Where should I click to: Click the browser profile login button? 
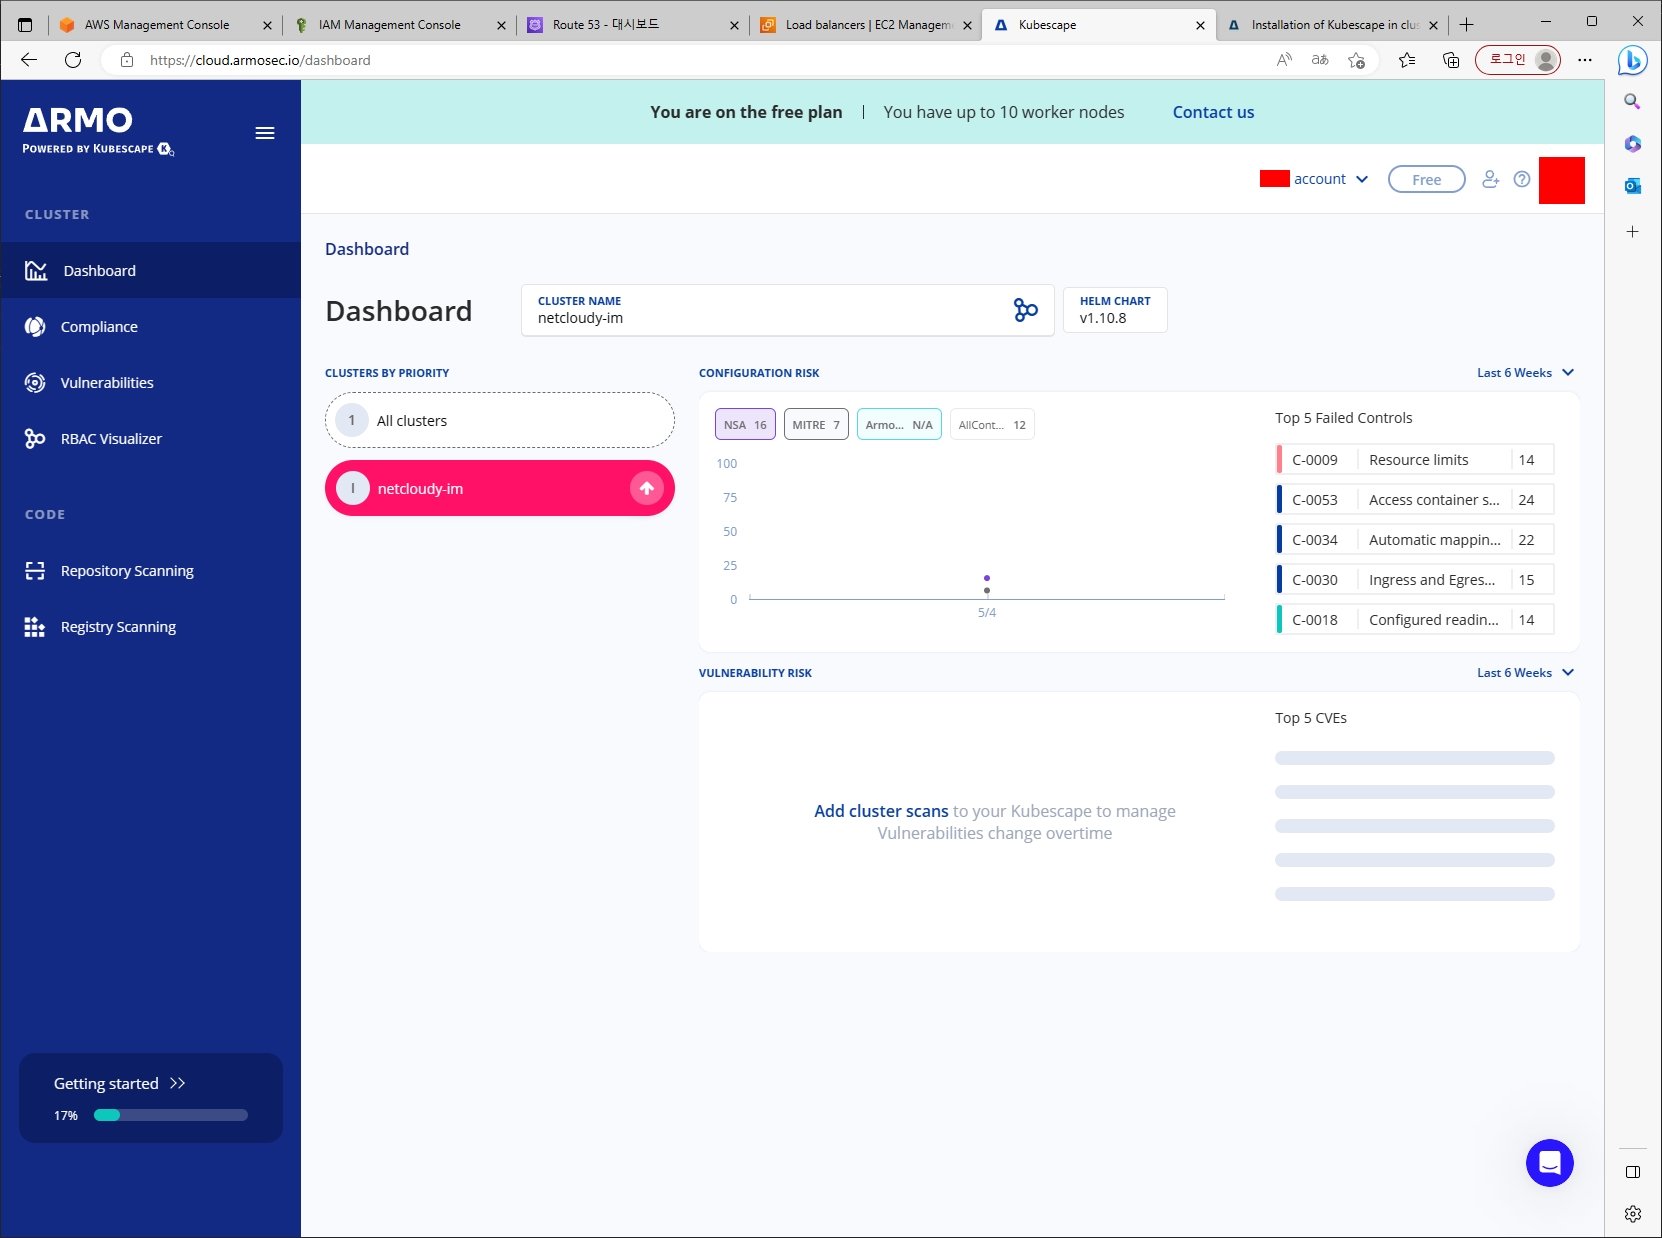pos(1518,60)
